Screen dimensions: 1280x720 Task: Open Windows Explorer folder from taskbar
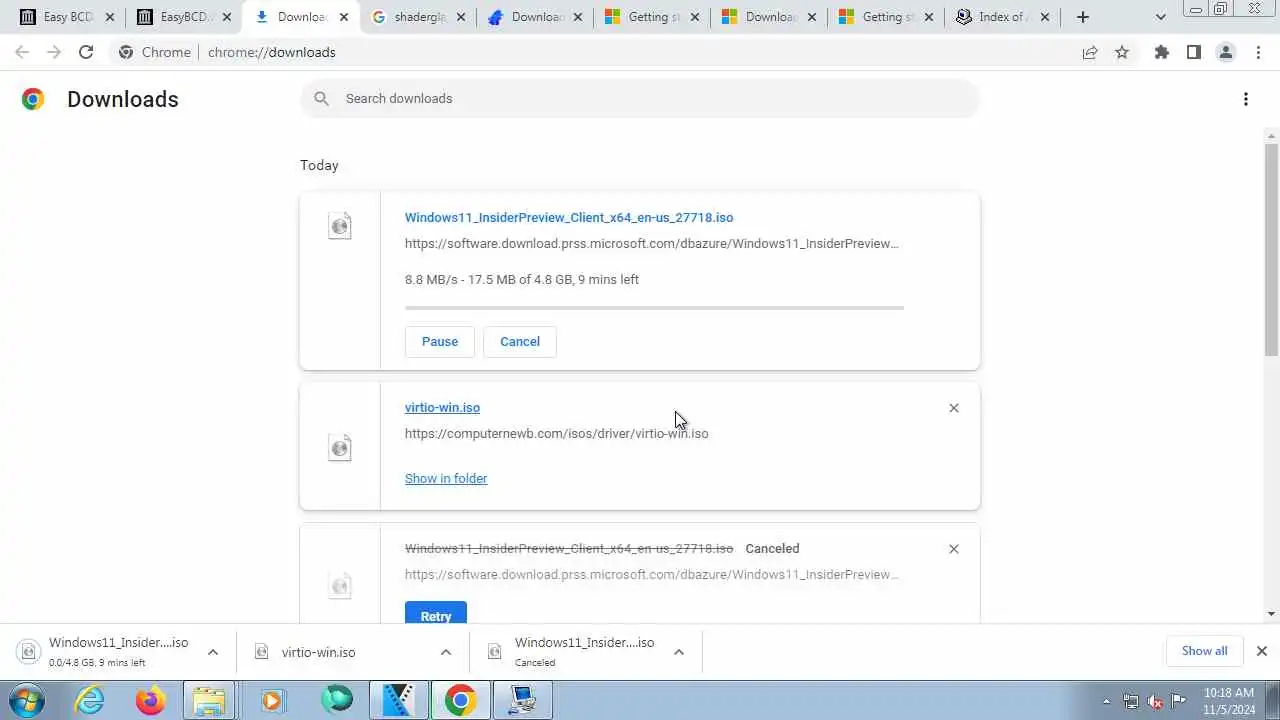coord(209,700)
